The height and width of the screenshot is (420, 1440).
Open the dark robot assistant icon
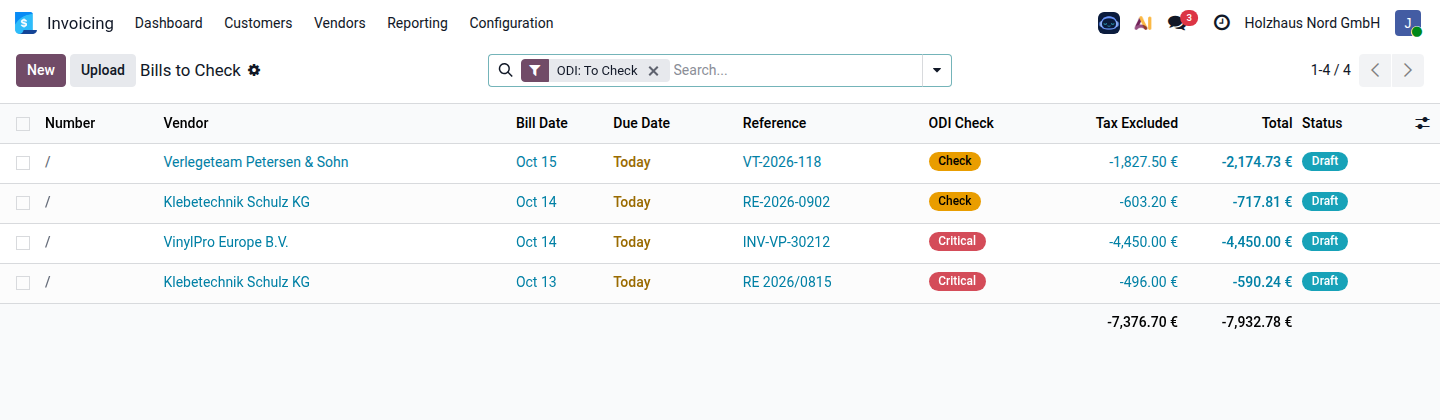[x=1109, y=23]
